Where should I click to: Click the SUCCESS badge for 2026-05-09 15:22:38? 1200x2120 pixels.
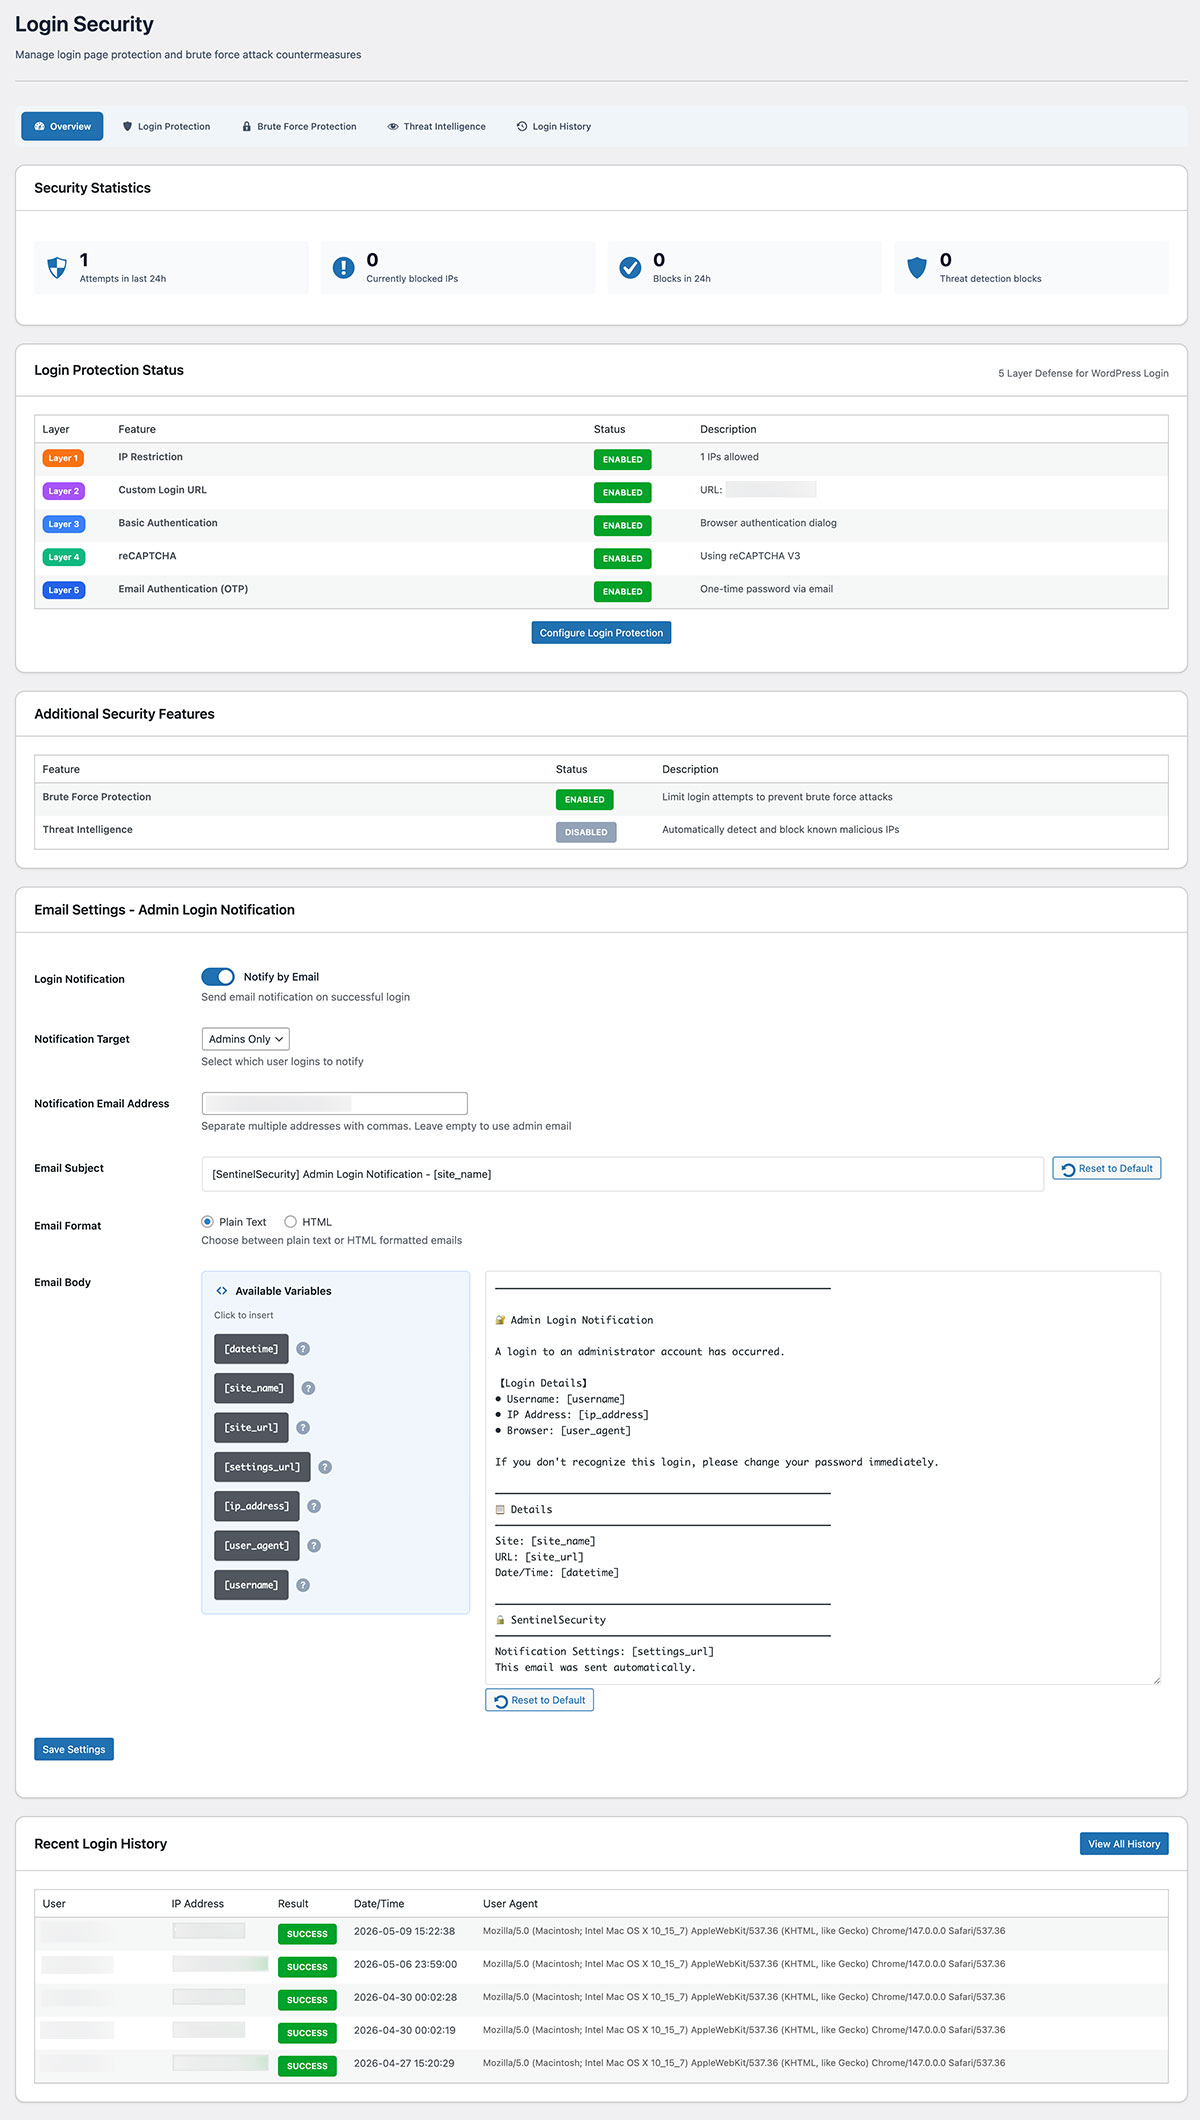tap(307, 1934)
